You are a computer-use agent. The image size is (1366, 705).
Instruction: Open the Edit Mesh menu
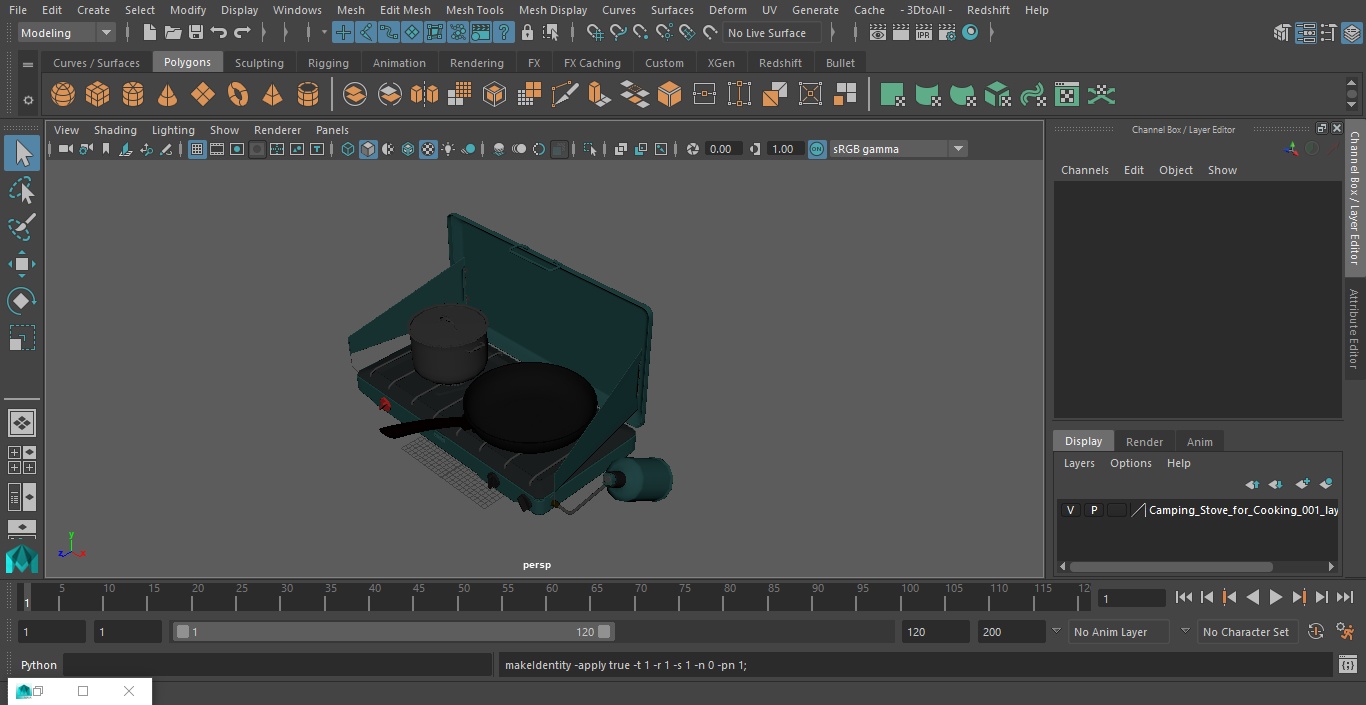click(x=405, y=10)
